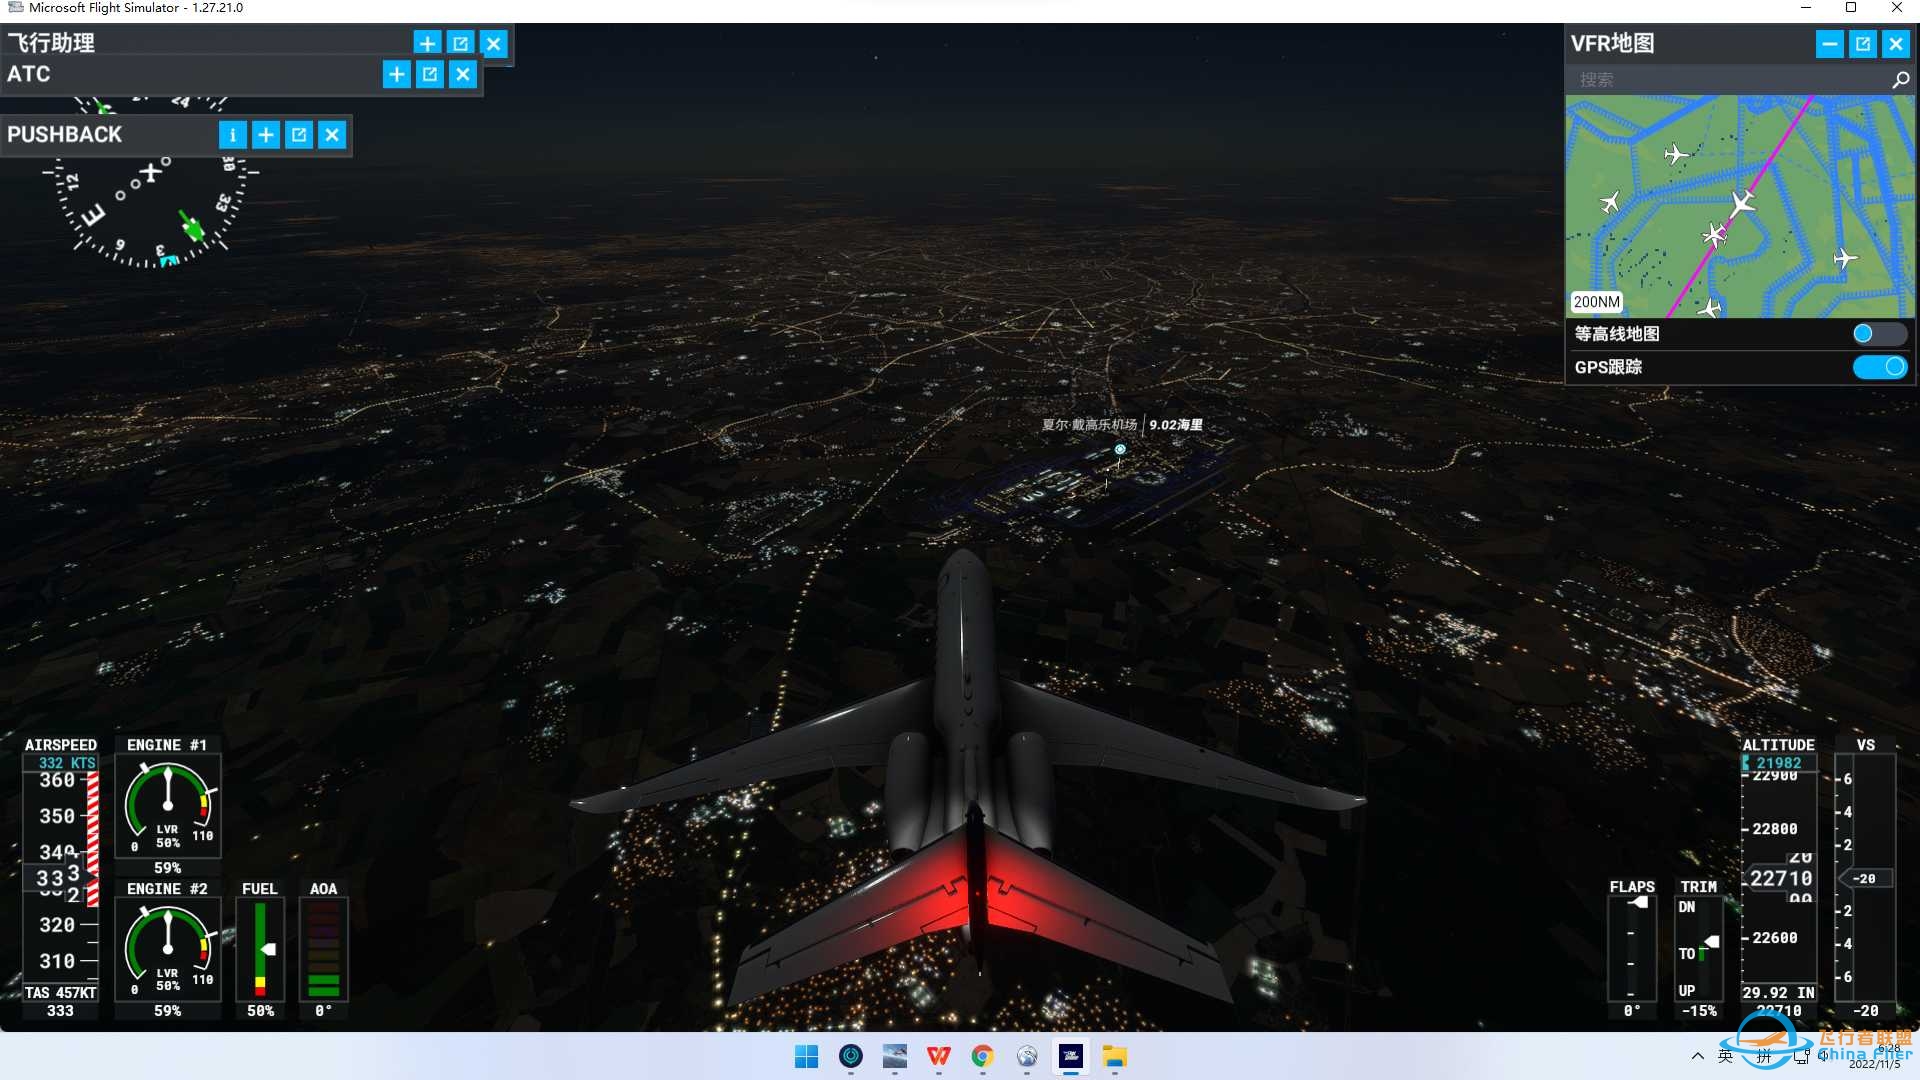This screenshot has height=1080, width=1920.
Task: Select ATC menu label
Action: pyautogui.click(x=28, y=74)
